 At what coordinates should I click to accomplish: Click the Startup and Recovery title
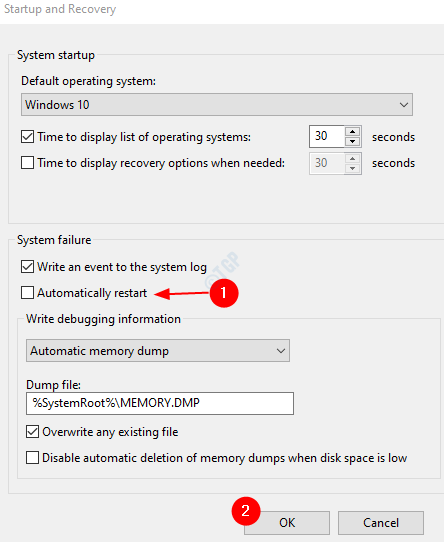coord(60,9)
